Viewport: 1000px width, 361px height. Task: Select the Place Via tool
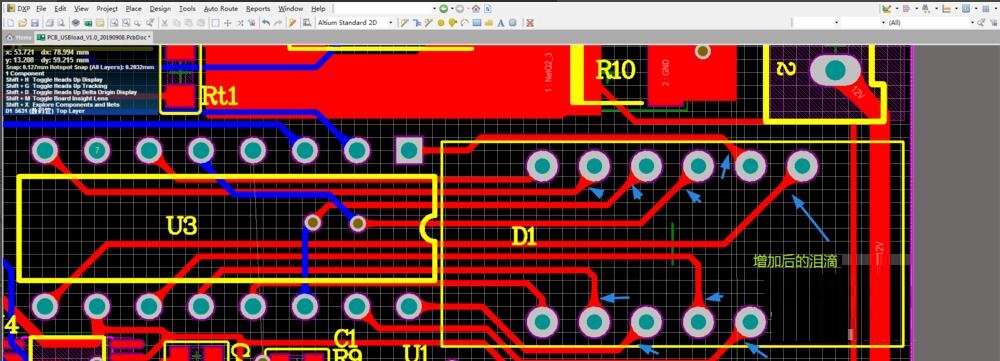pyautogui.click(x=452, y=23)
